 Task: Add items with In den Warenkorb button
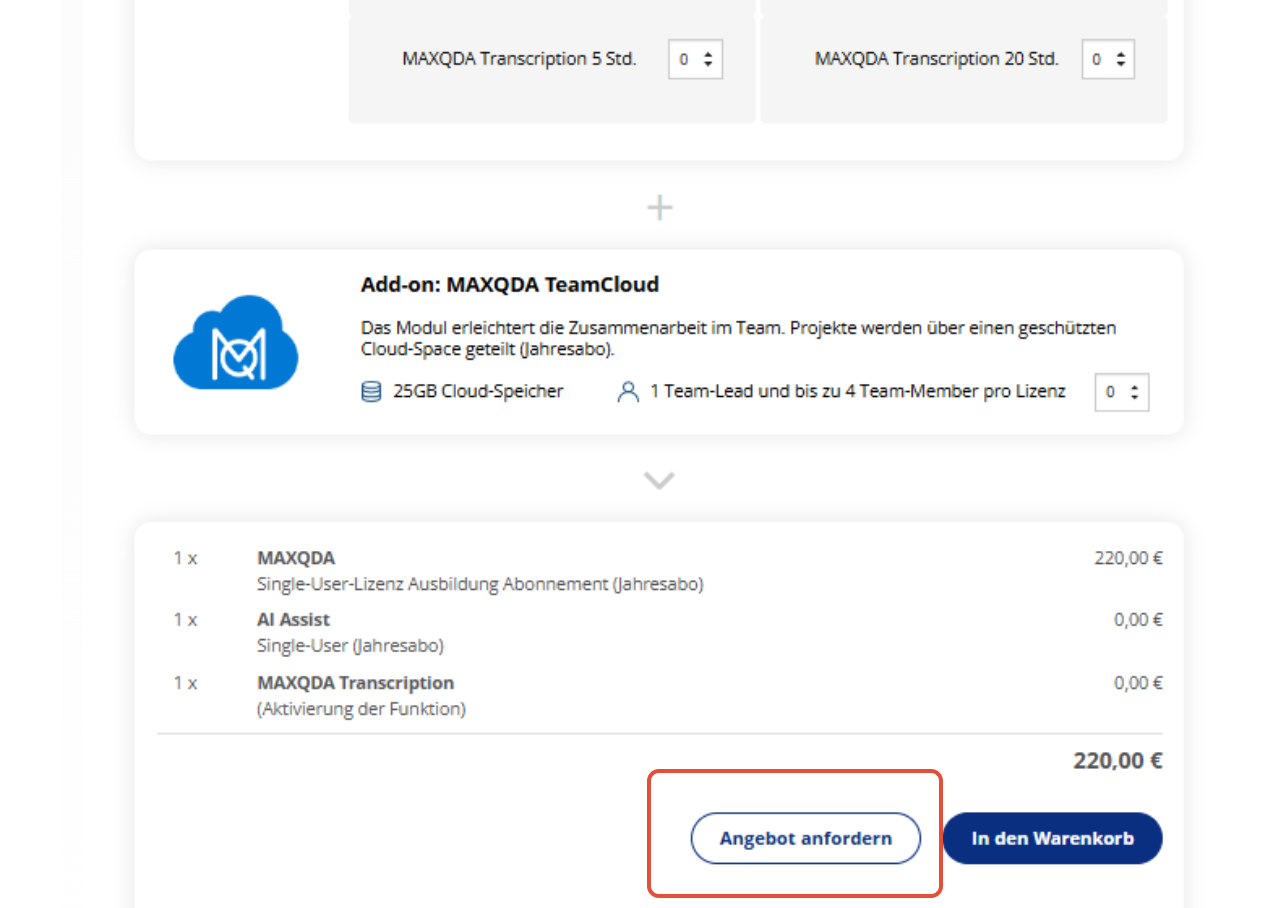tap(1052, 838)
